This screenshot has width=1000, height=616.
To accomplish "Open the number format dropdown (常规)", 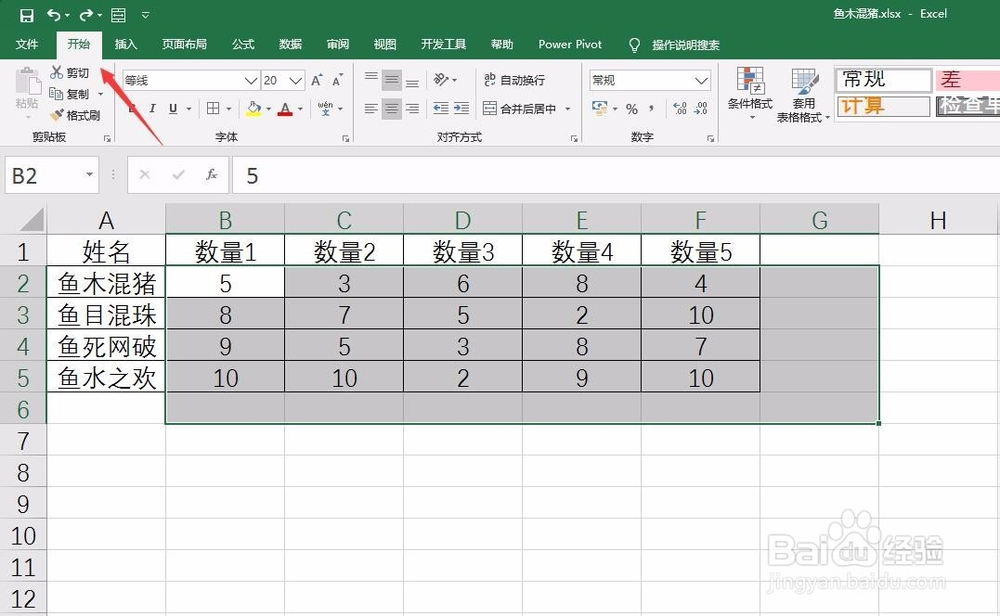I will [x=701, y=80].
